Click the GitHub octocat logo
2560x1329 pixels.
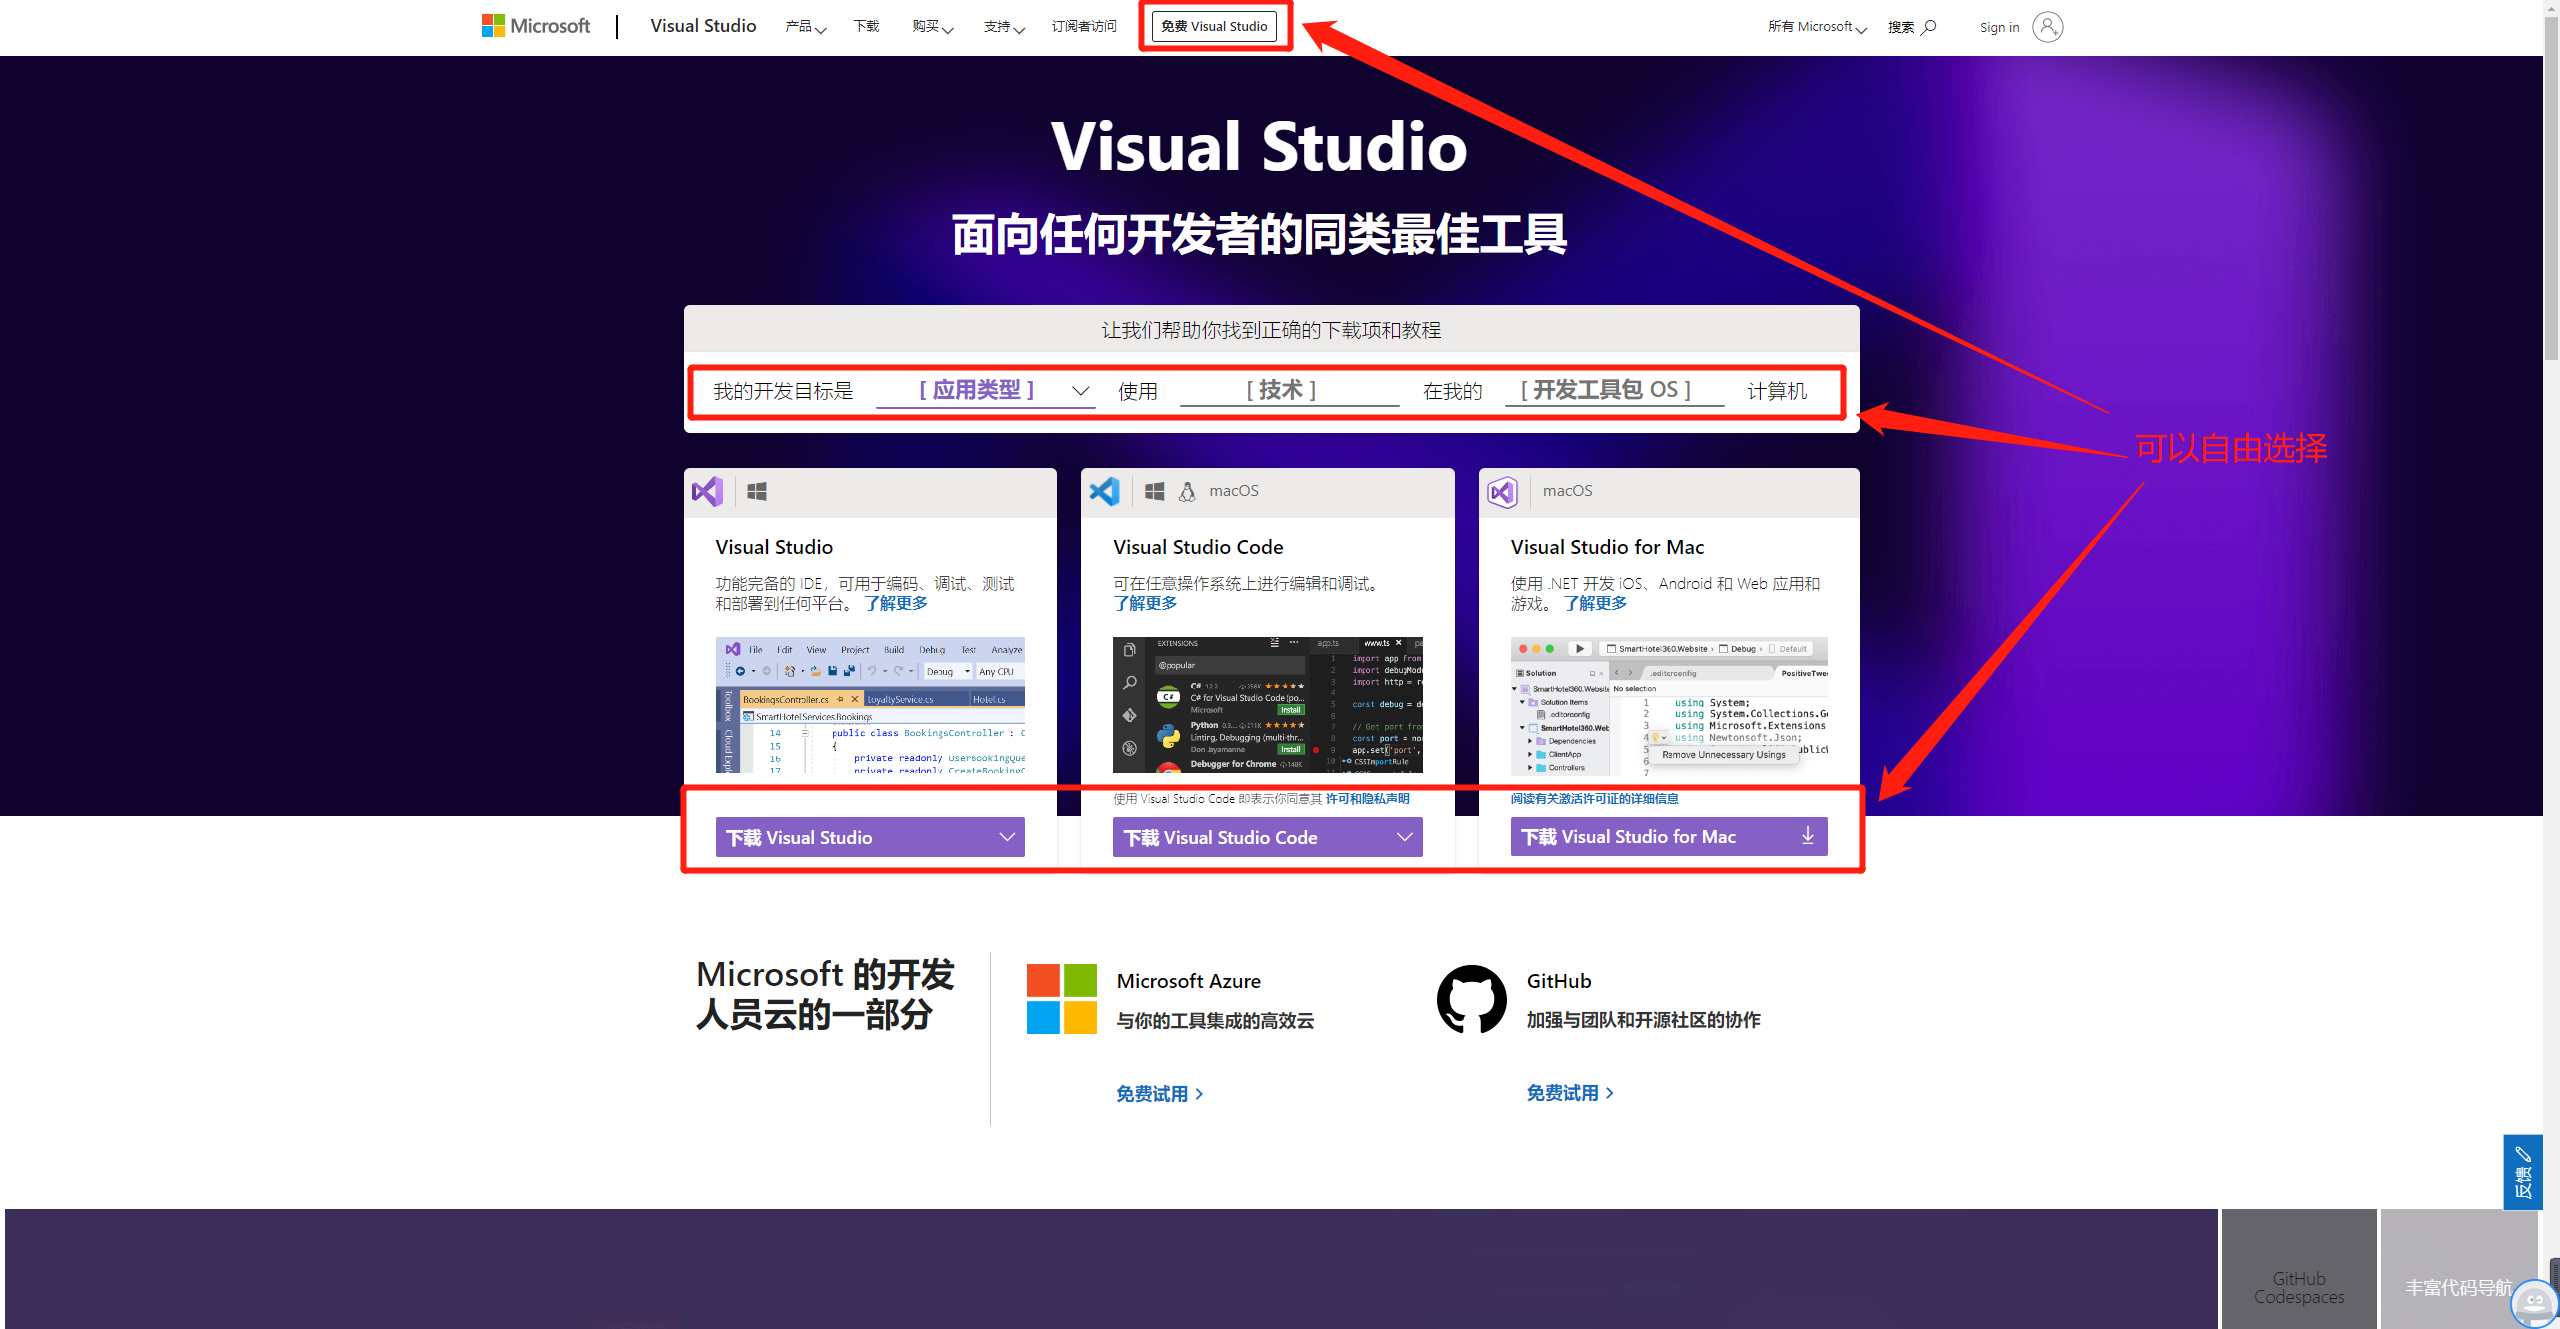[1472, 999]
